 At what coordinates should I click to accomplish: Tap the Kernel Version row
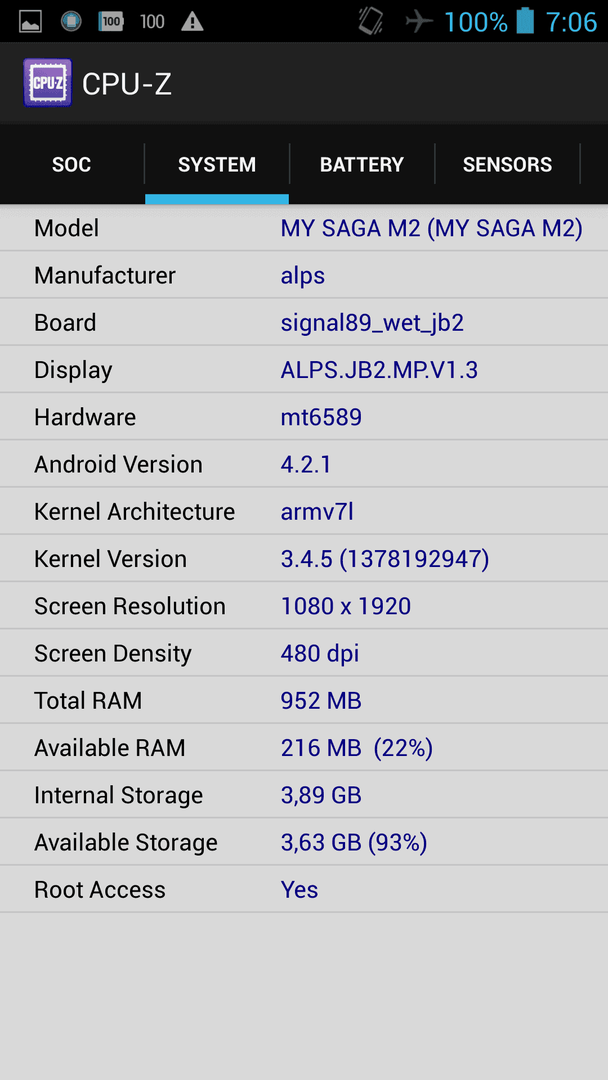tap(304, 559)
